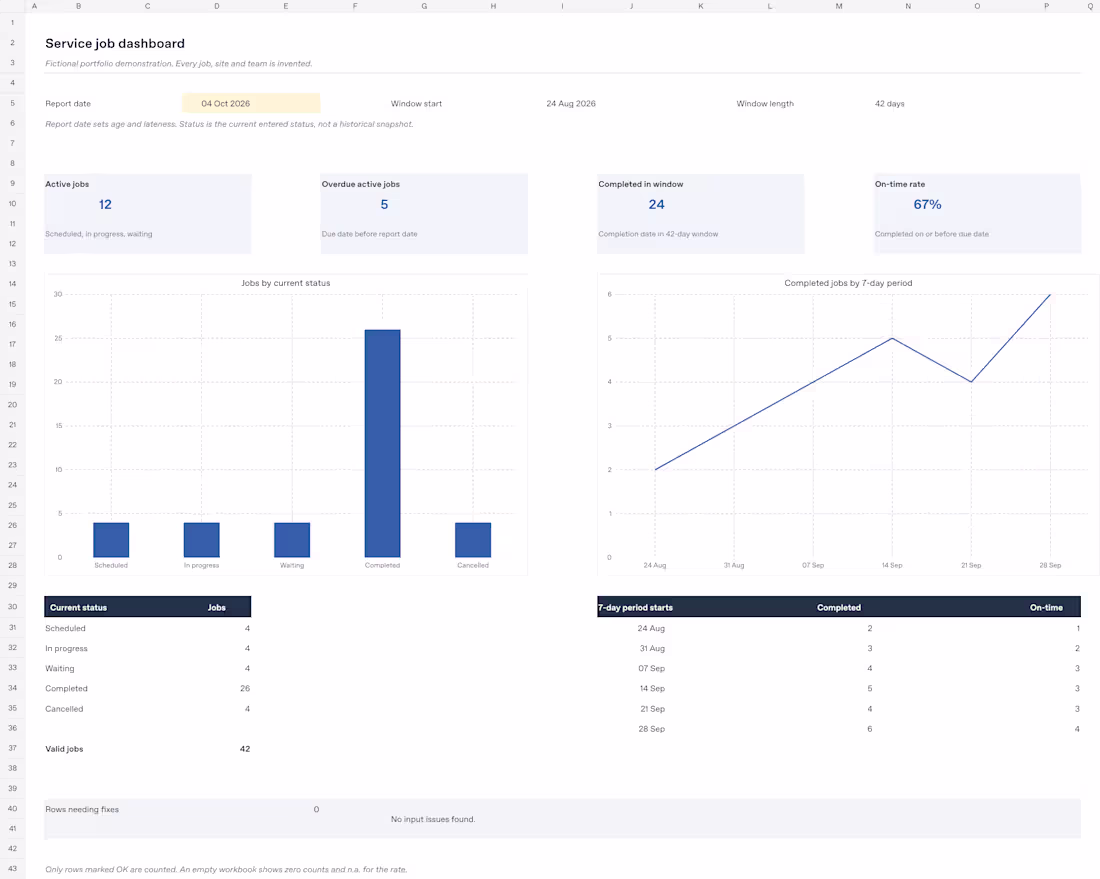This screenshot has width=1100, height=879.
Task: Click the 'Current status' table header
Action: (78, 608)
